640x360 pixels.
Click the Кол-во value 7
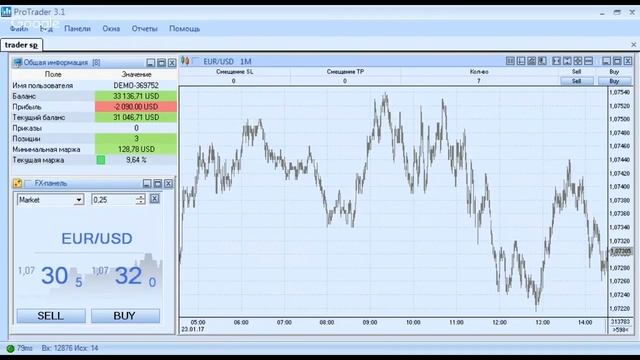pyautogui.click(x=479, y=81)
